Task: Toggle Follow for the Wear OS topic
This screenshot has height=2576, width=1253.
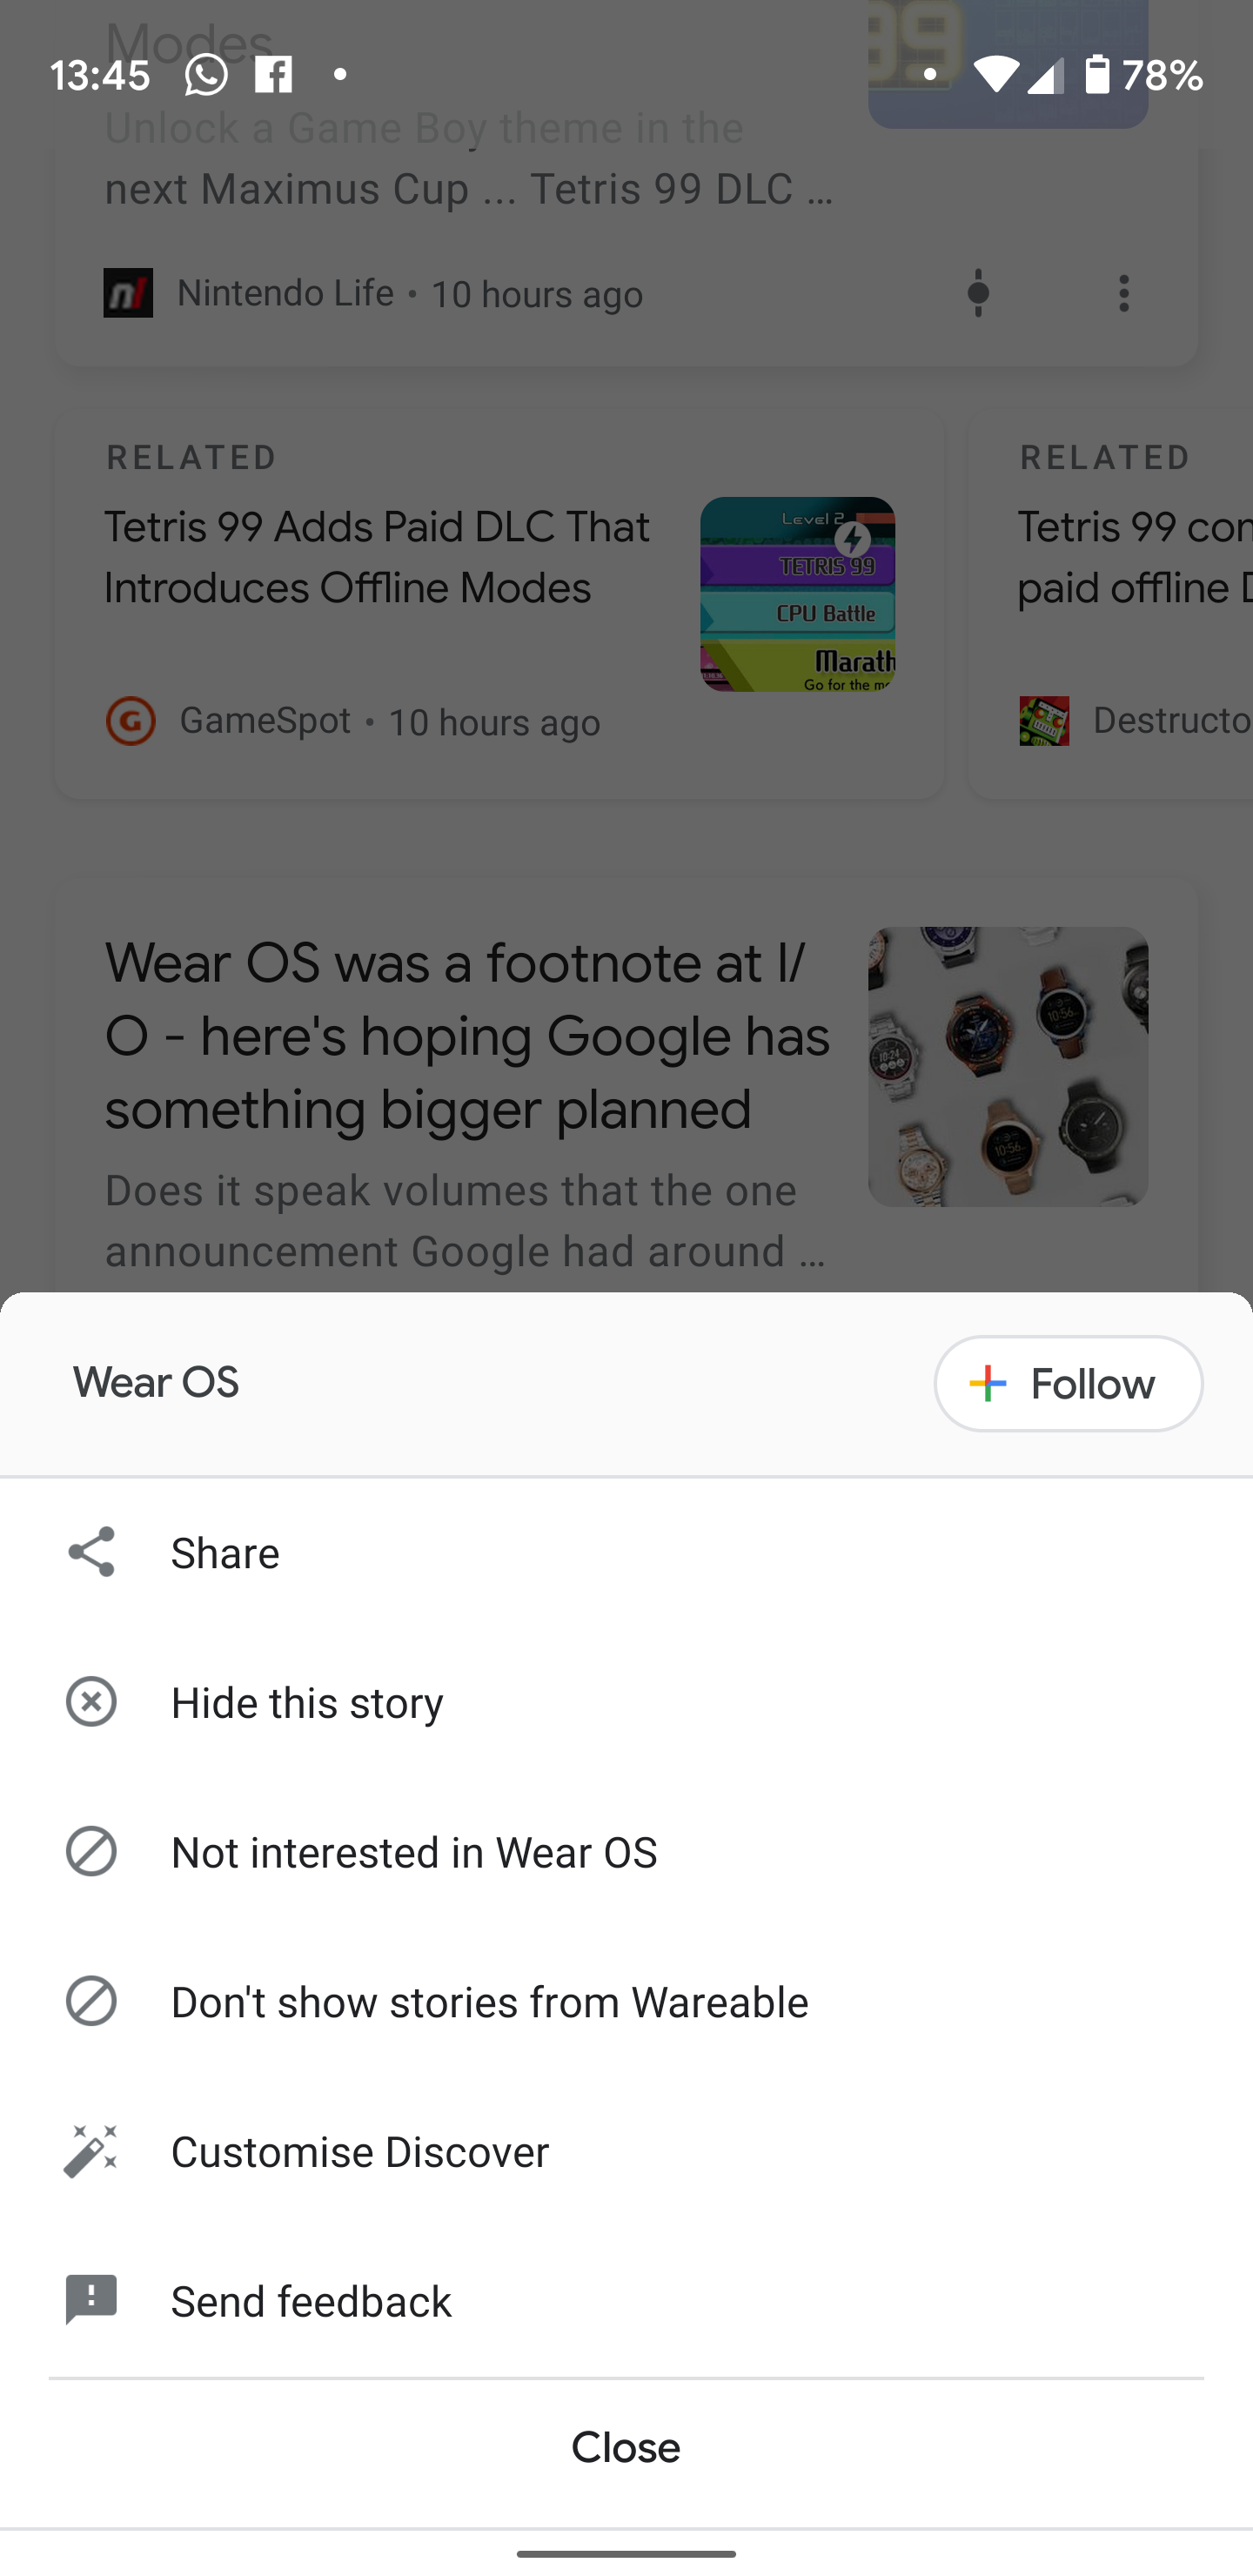Action: point(1068,1383)
